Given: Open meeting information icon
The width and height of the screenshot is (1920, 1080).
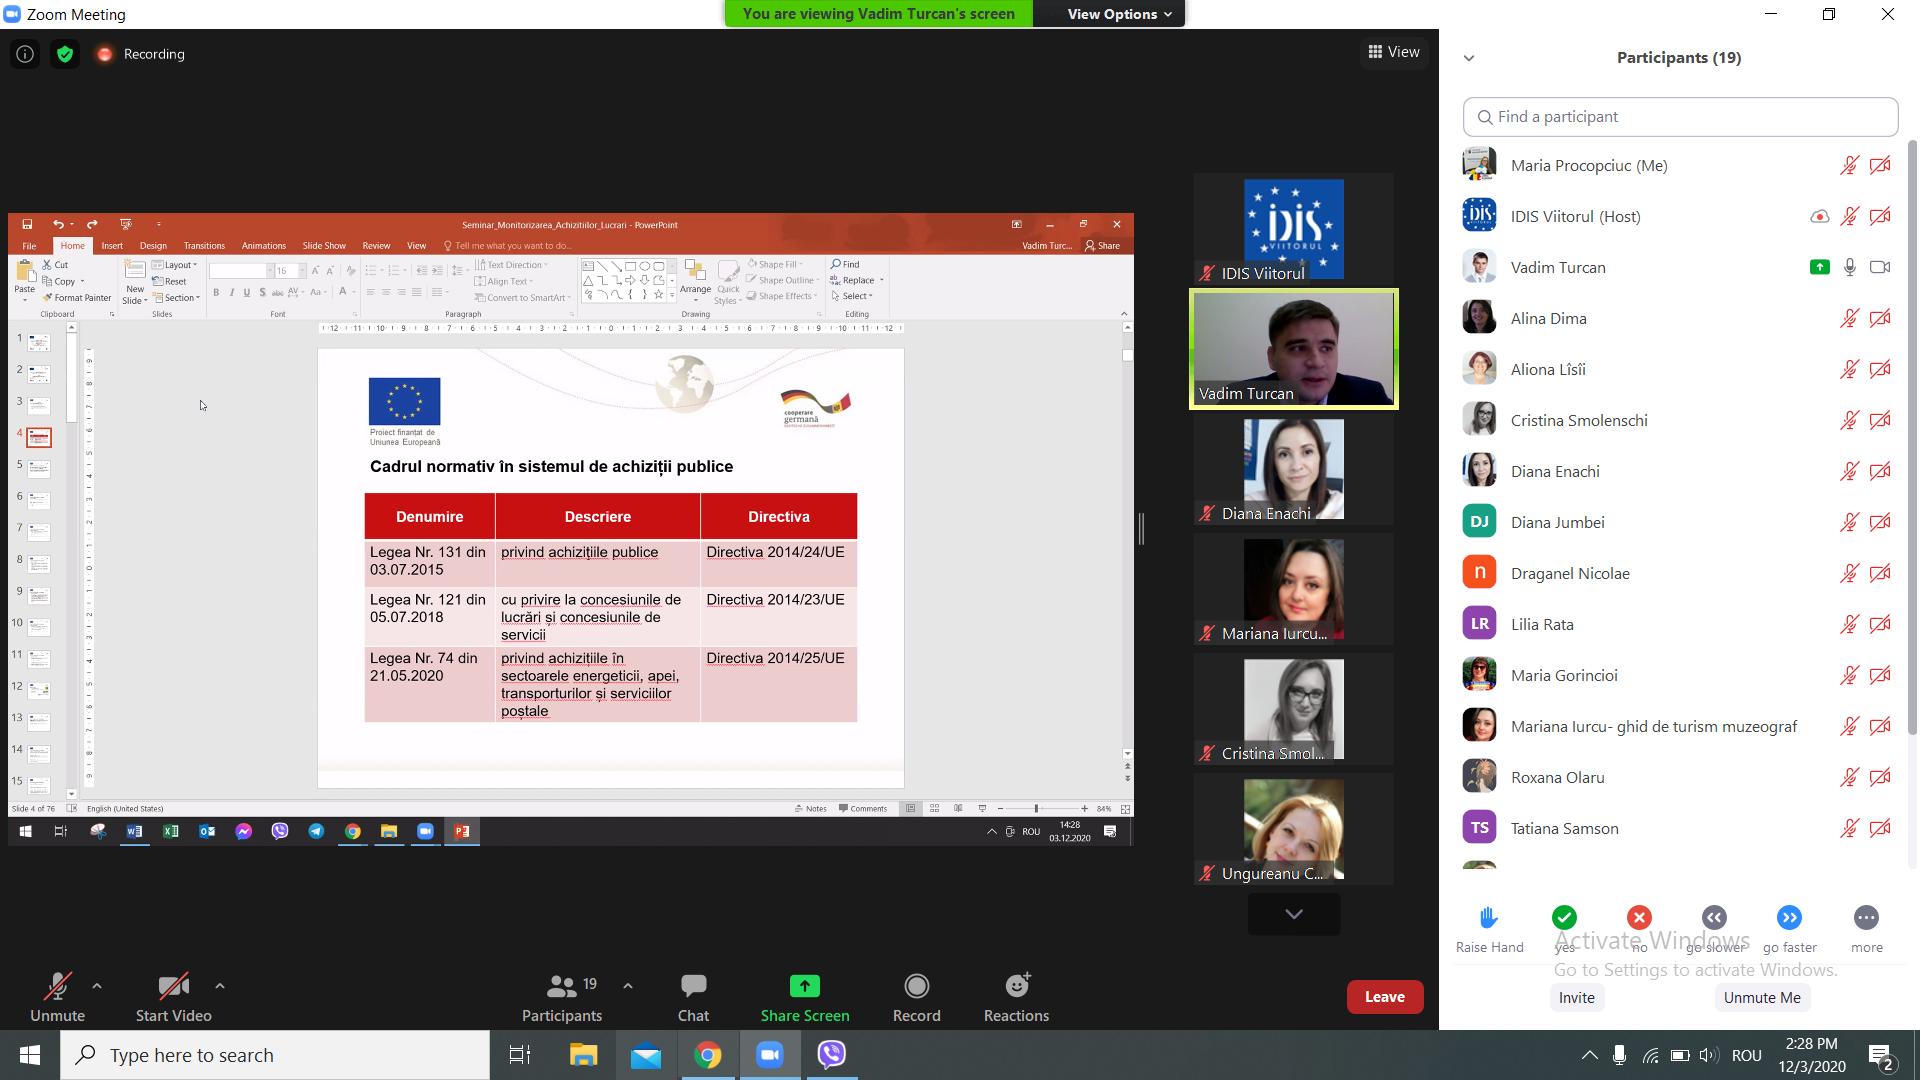Looking at the screenshot, I should (25, 54).
